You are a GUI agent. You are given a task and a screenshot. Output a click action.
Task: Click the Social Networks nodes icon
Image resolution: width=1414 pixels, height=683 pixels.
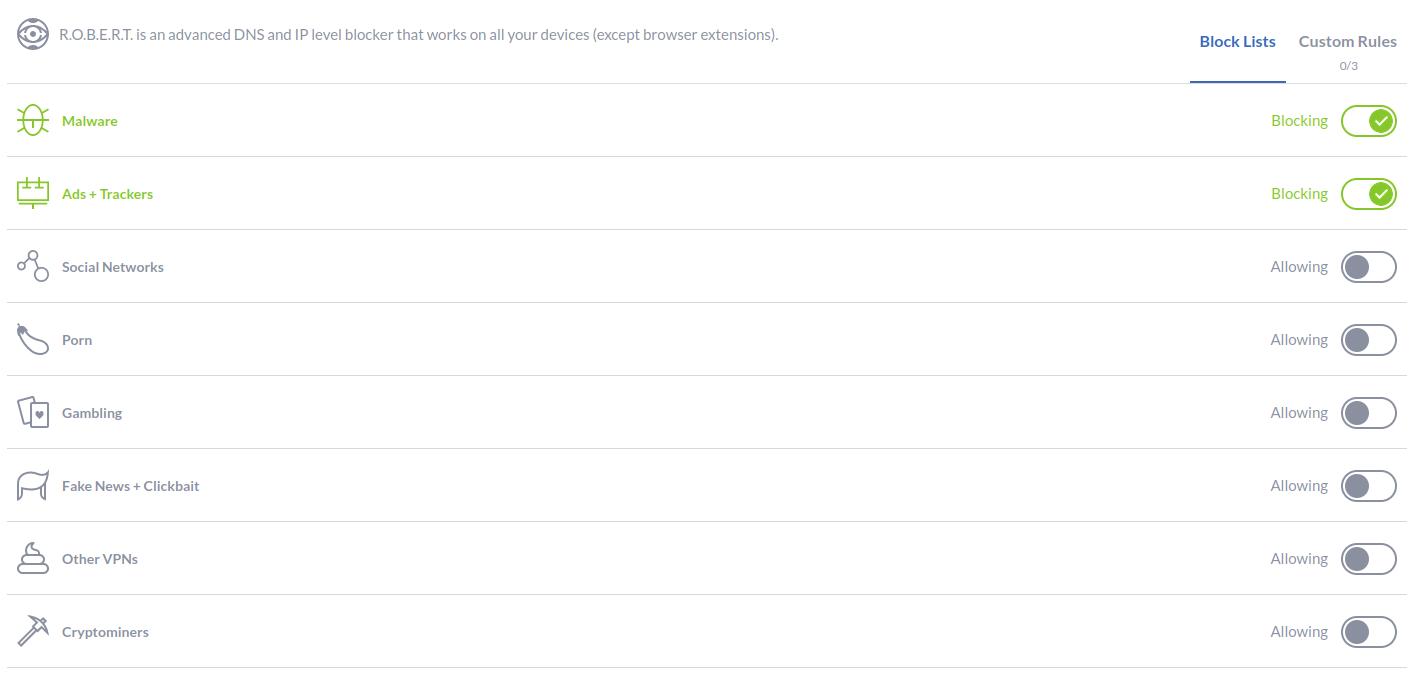(33, 266)
